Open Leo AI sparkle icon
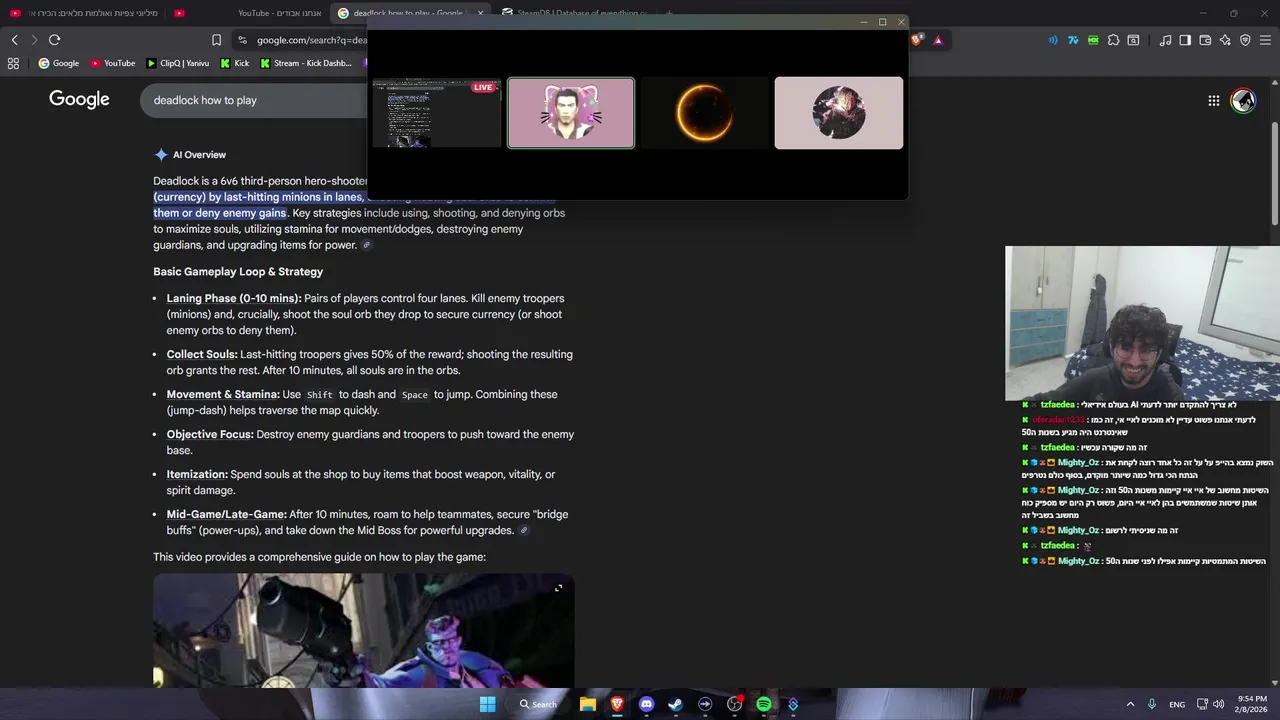The image size is (1280, 720). pyautogui.click(x=1225, y=40)
